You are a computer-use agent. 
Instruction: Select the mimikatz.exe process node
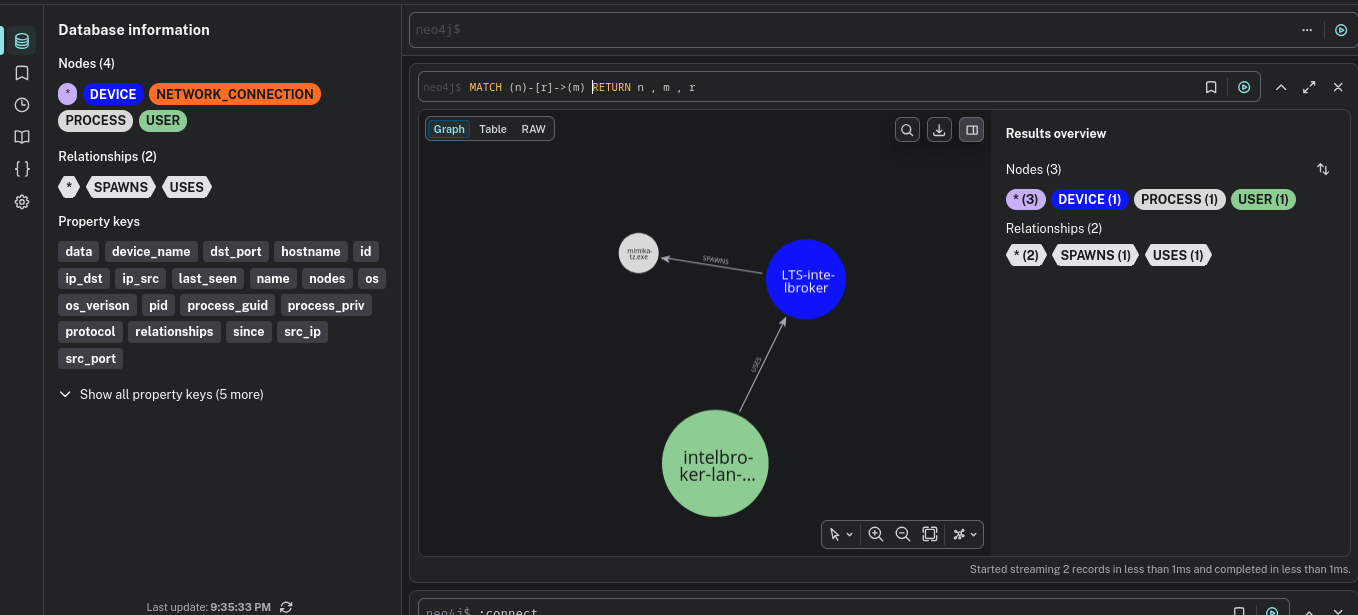639,252
